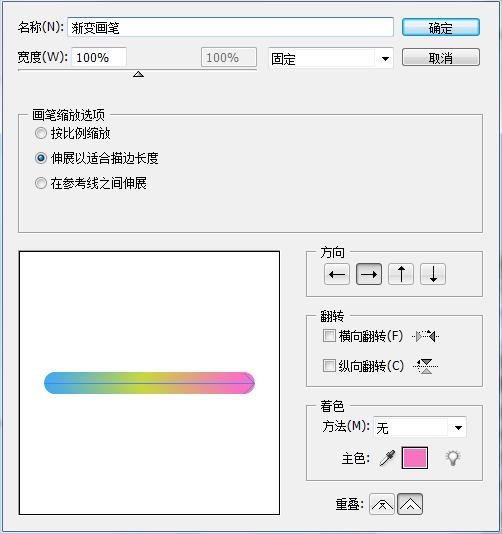The width and height of the screenshot is (502, 534).
Task: Open the 固定 width type dropdown
Action: (x=331, y=59)
